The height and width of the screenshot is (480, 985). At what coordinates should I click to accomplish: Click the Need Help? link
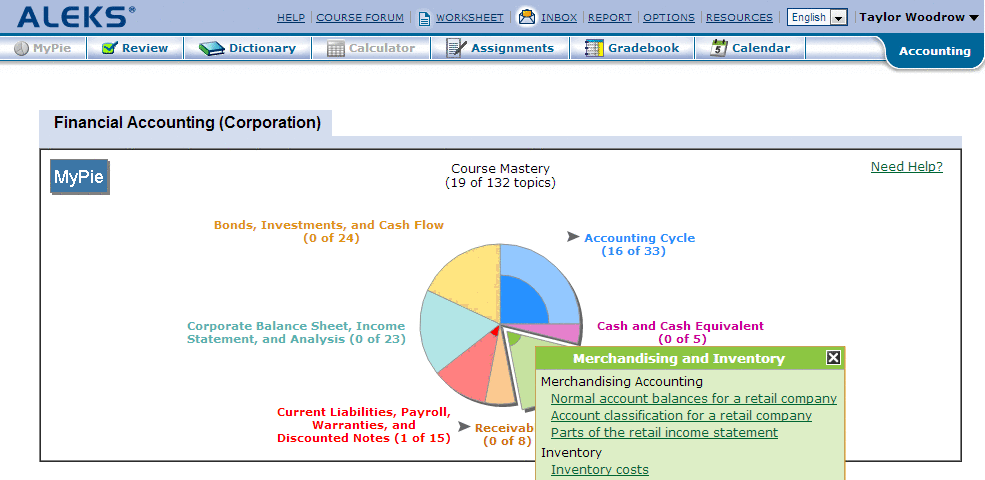click(906, 167)
